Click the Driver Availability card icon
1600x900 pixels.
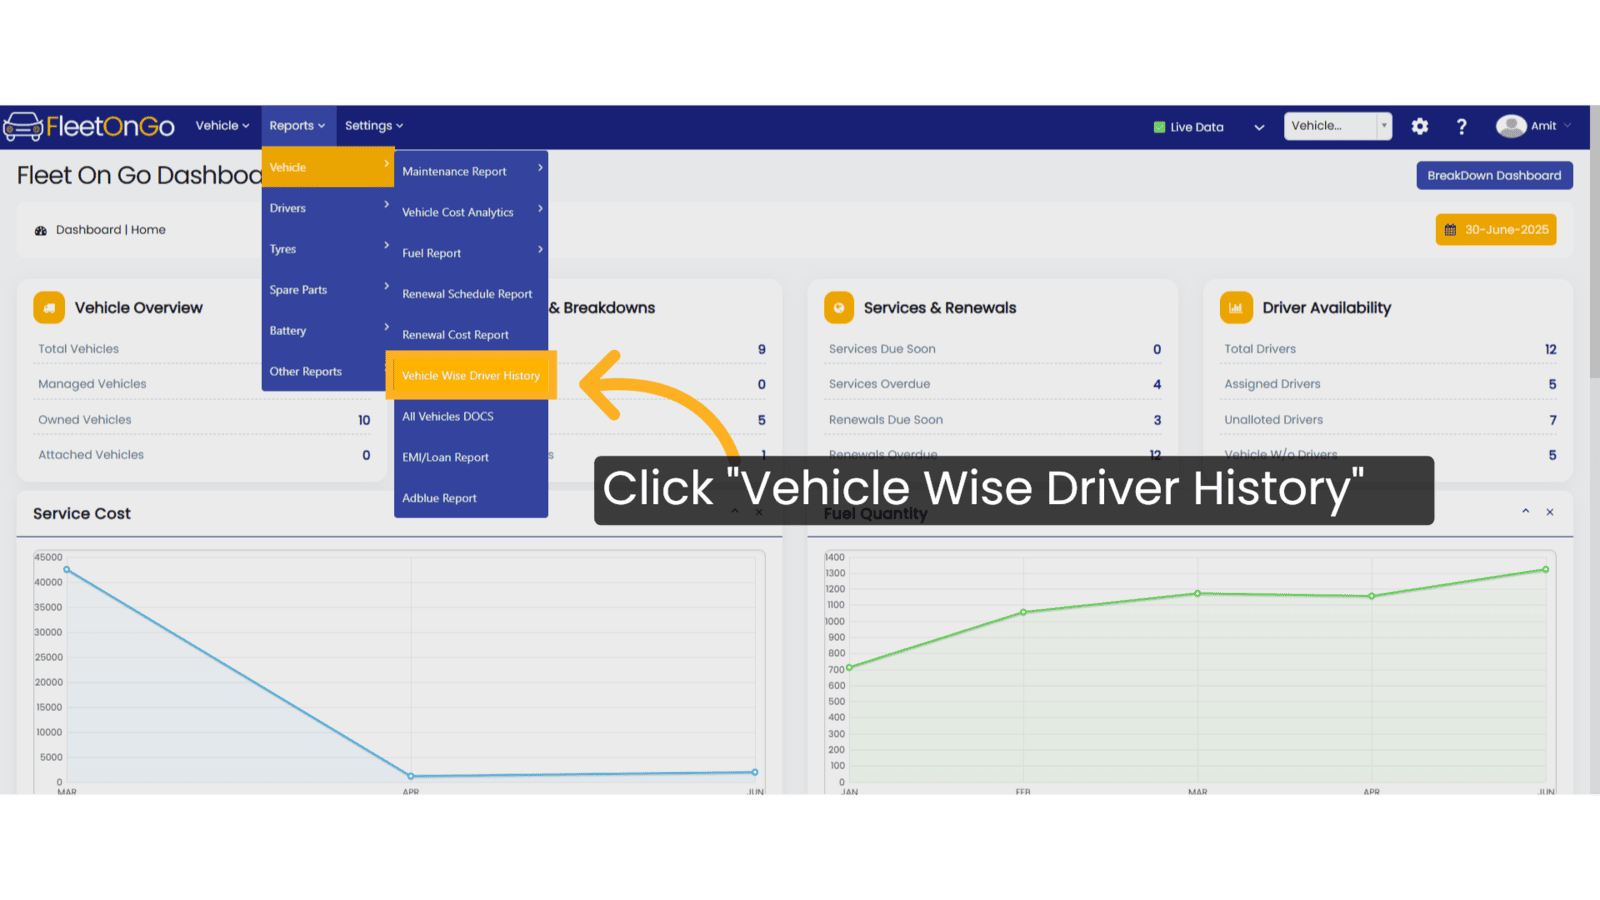[x=1236, y=308]
